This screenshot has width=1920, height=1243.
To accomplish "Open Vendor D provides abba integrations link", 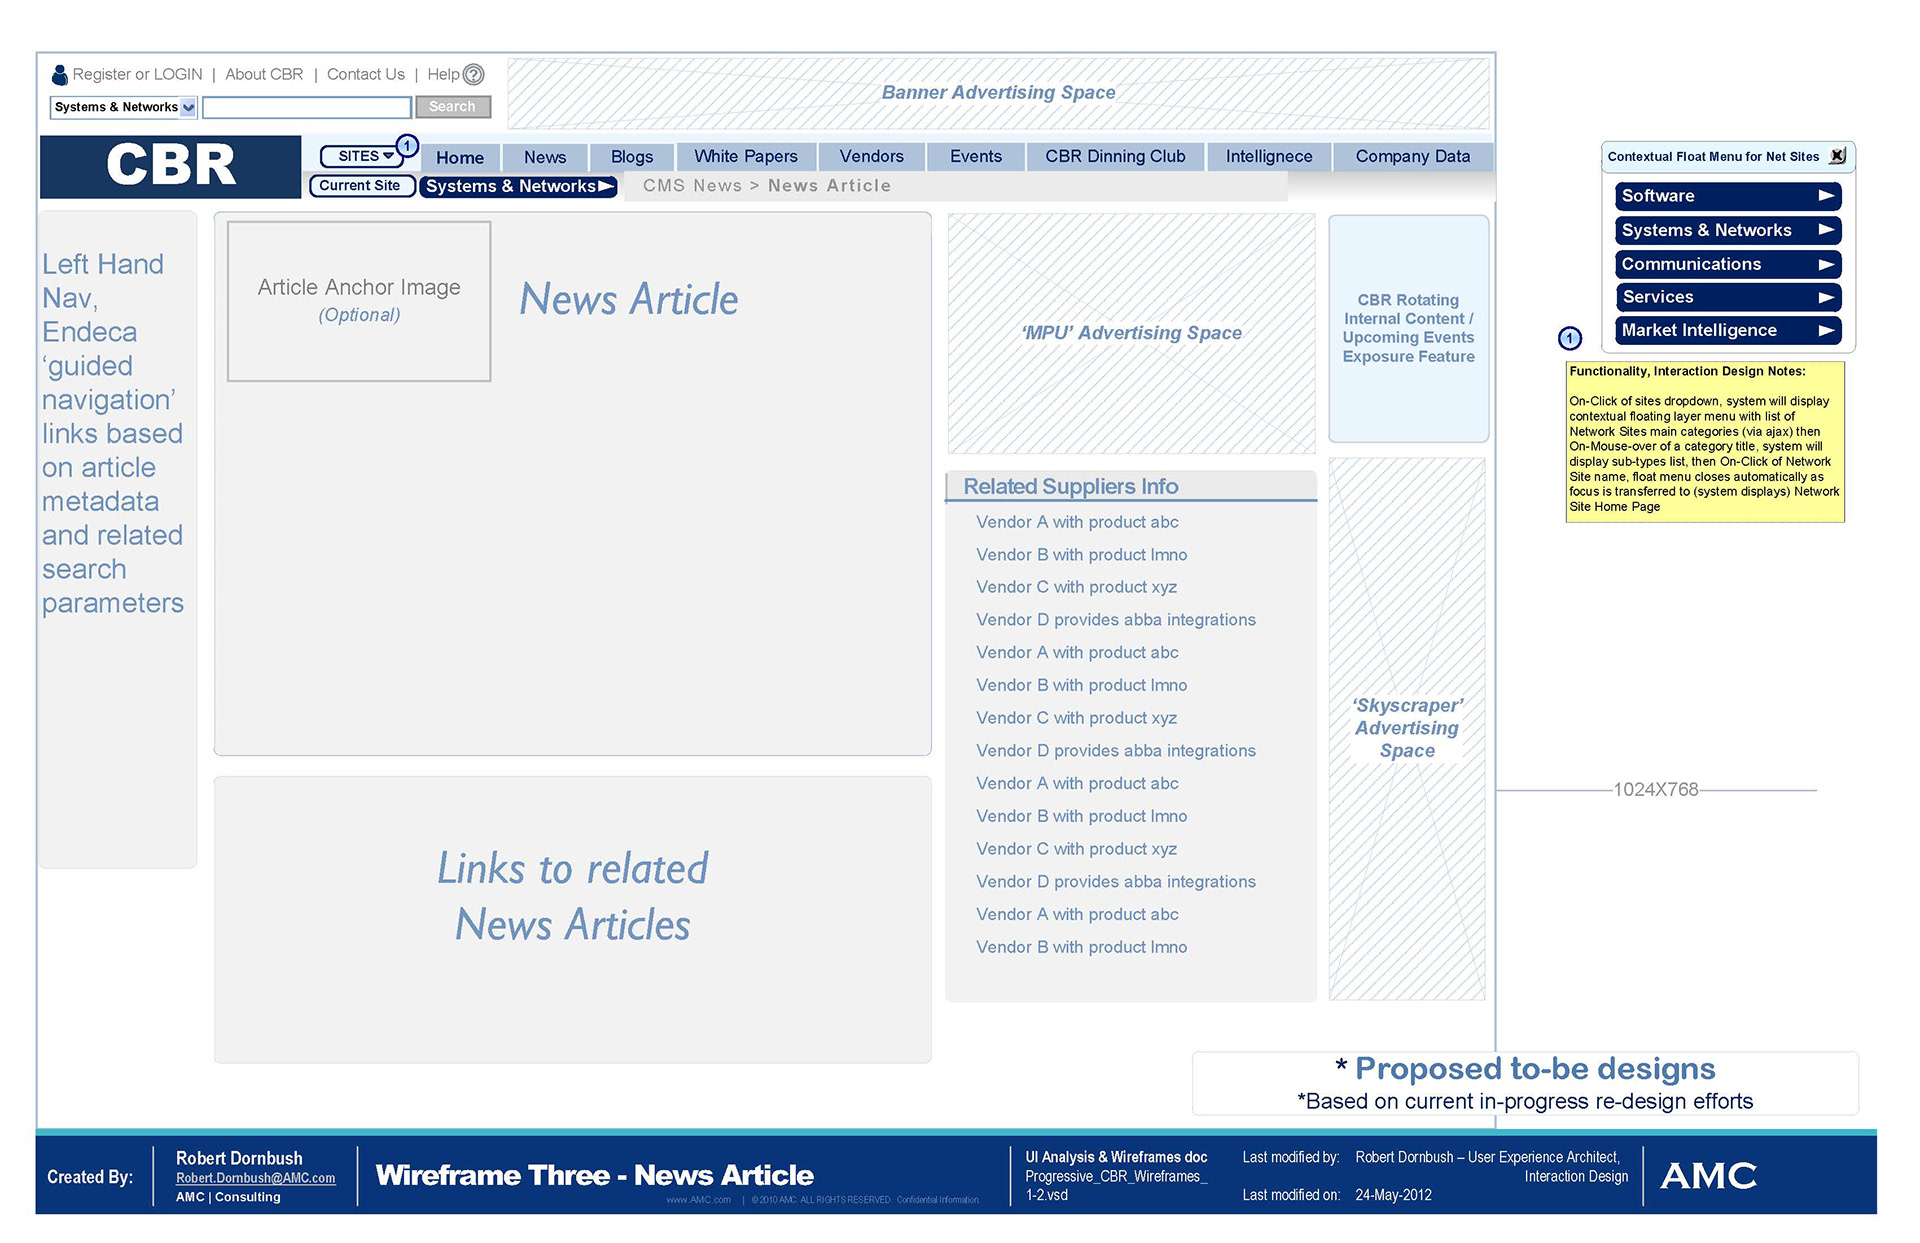I will [x=1115, y=620].
